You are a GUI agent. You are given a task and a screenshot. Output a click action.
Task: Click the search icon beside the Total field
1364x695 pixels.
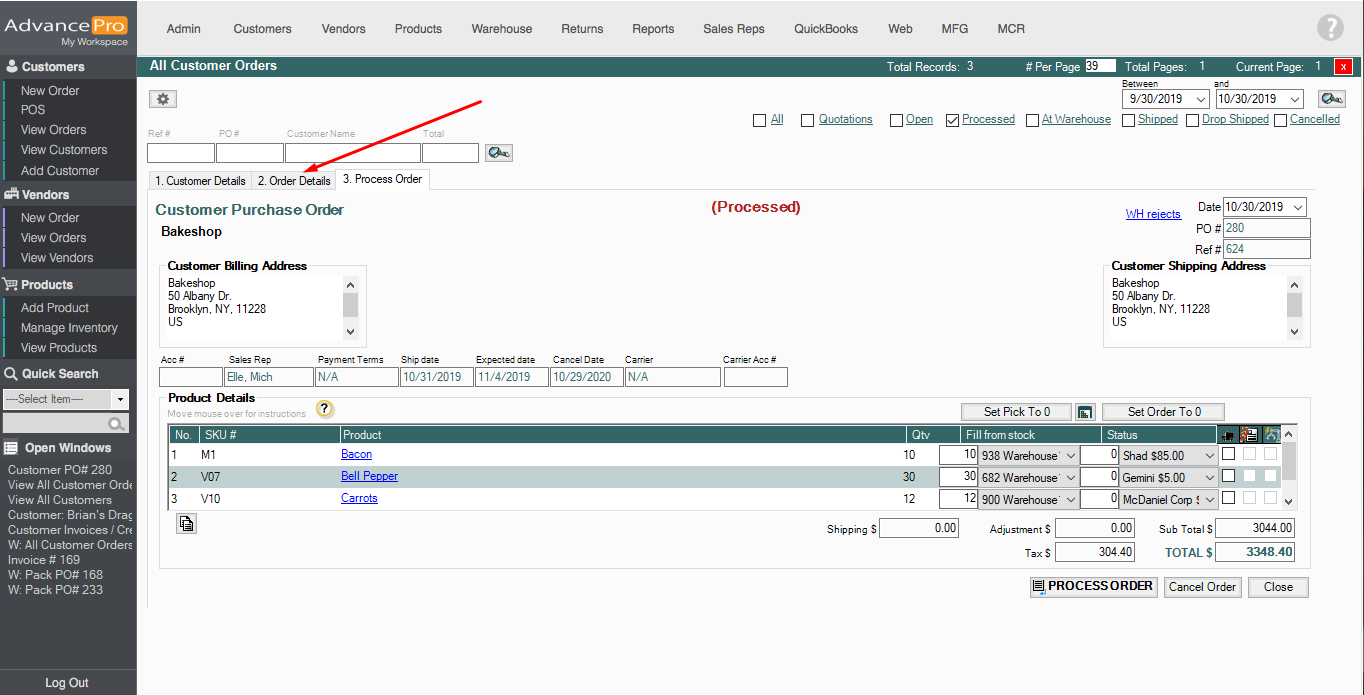click(498, 153)
